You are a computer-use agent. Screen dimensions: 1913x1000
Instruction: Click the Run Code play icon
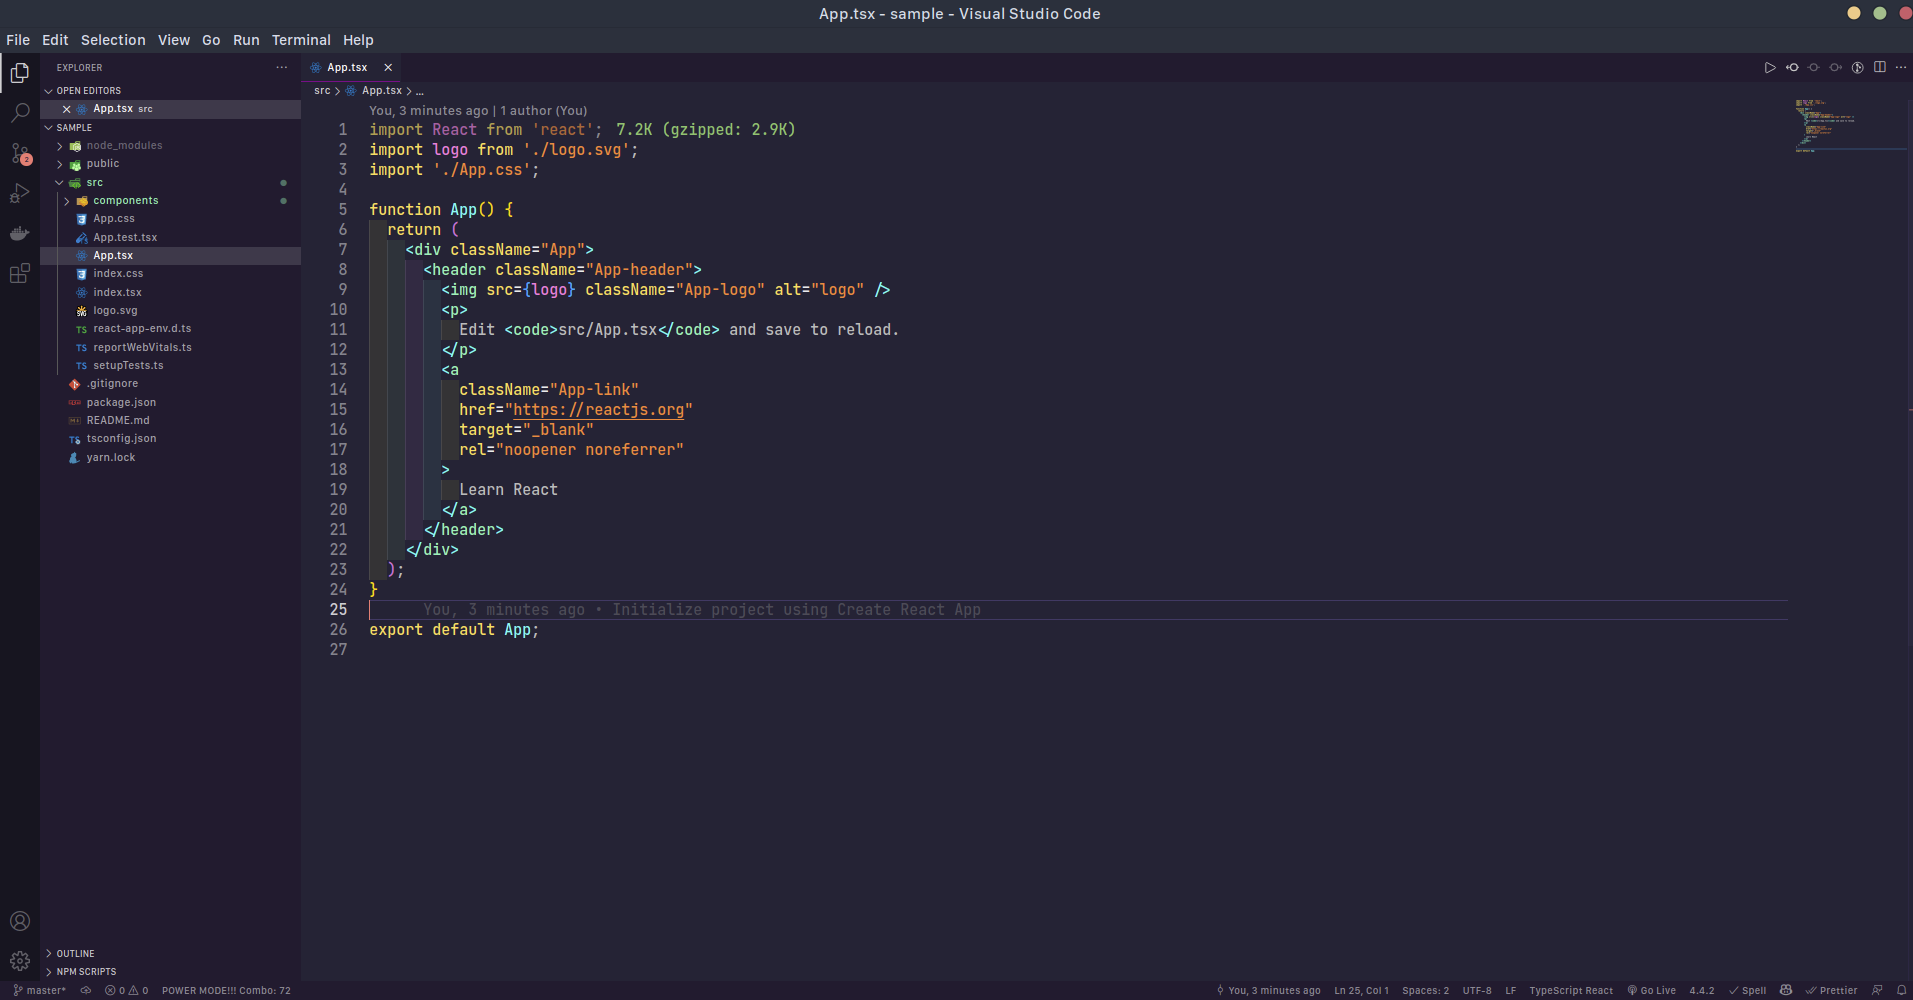[1769, 68]
